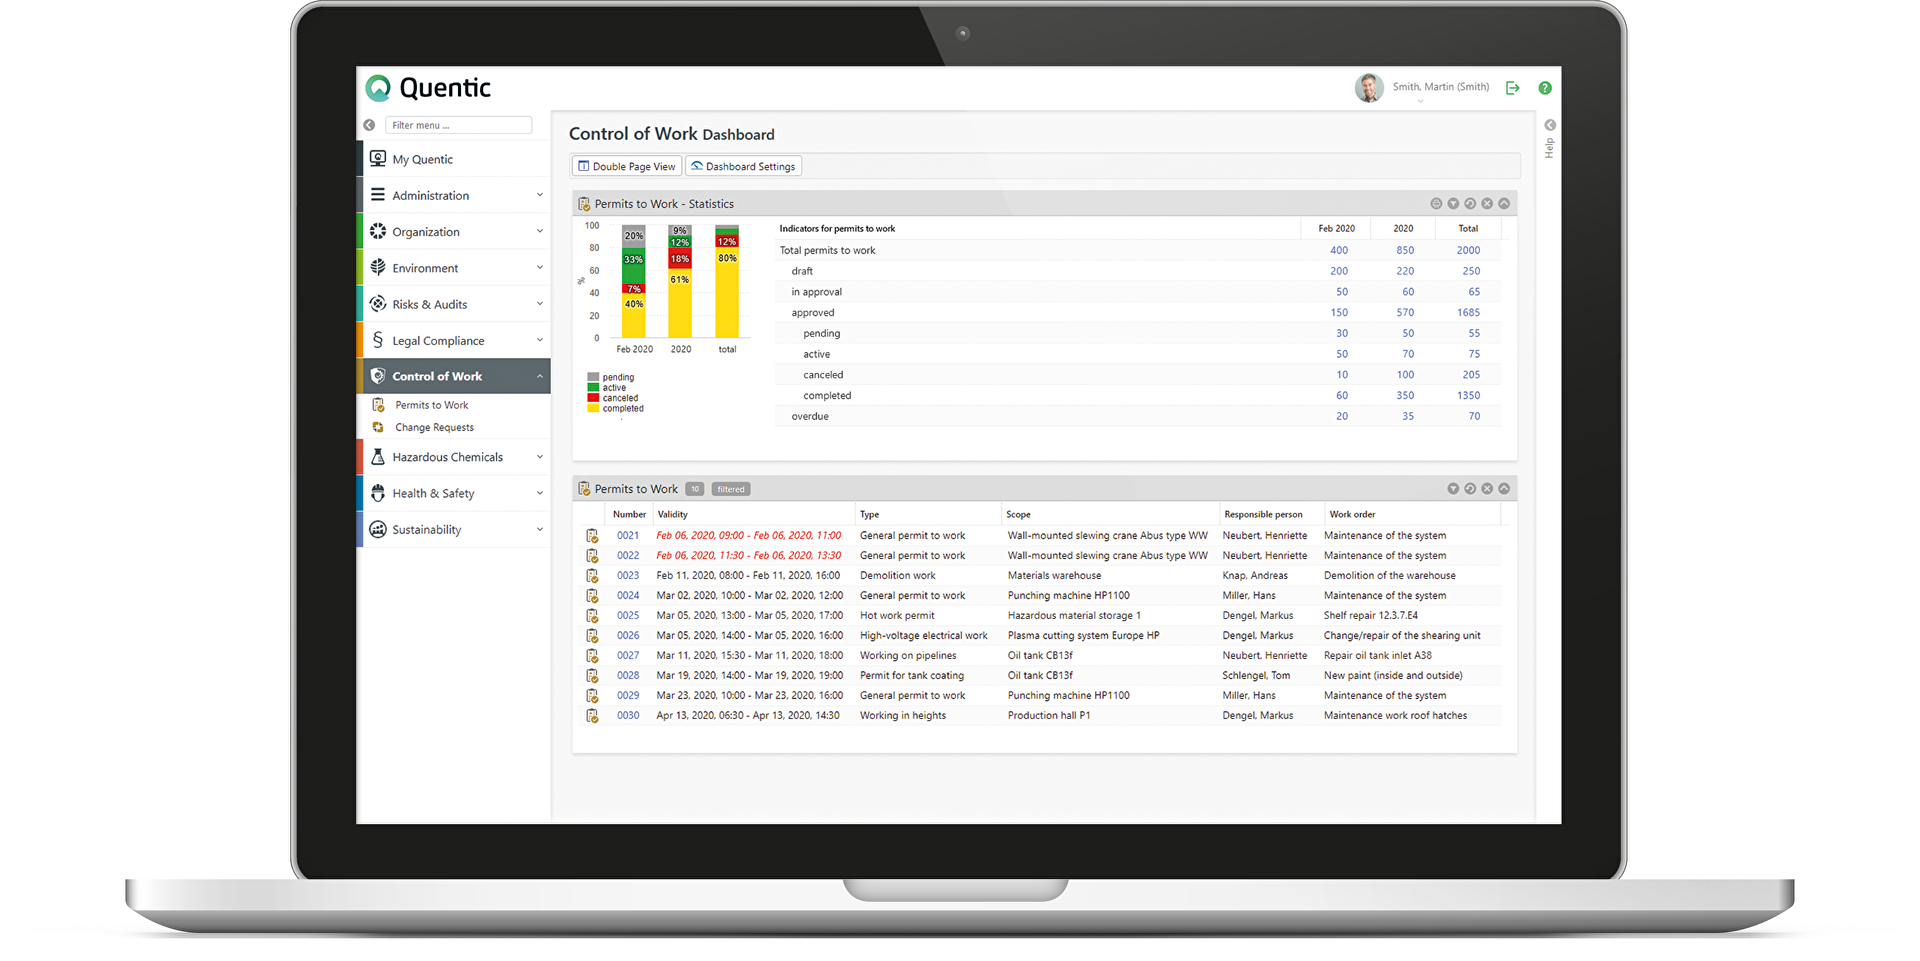Click 'Demolition work' type cell

[898, 575]
